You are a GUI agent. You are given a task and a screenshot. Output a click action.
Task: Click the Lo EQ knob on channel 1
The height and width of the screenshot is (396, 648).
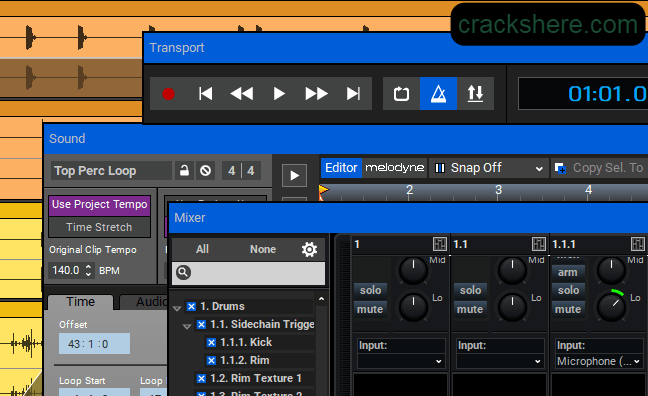[x=413, y=308]
